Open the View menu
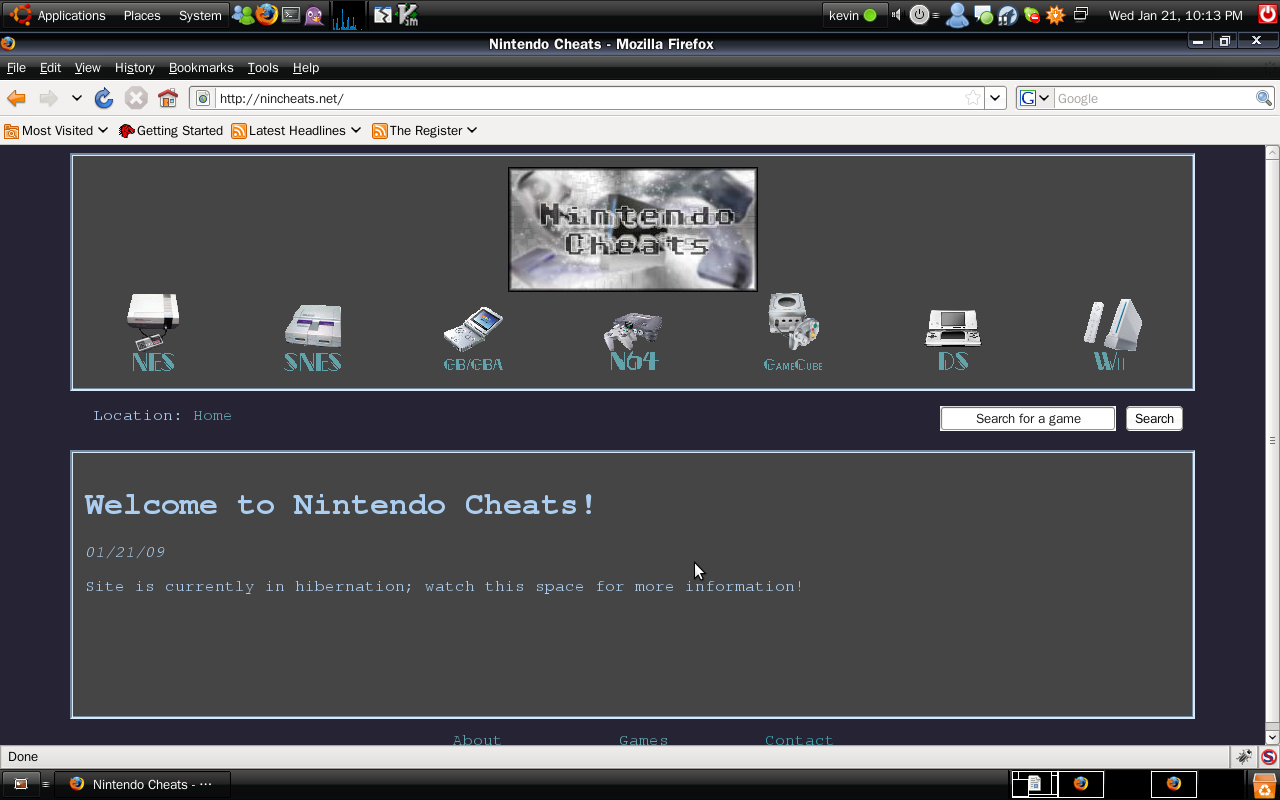This screenshot has height=800, width=1280. (x=87, y=67)
